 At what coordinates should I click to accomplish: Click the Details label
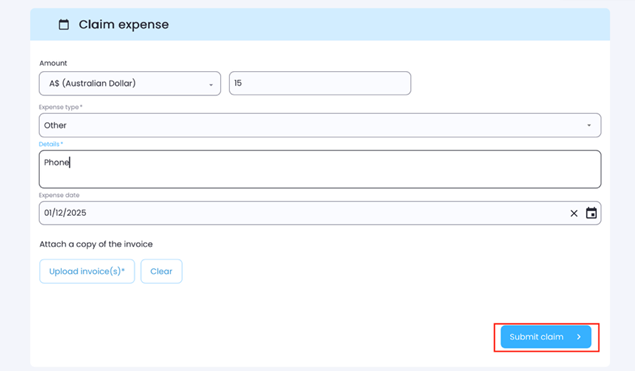click(51, 144)
